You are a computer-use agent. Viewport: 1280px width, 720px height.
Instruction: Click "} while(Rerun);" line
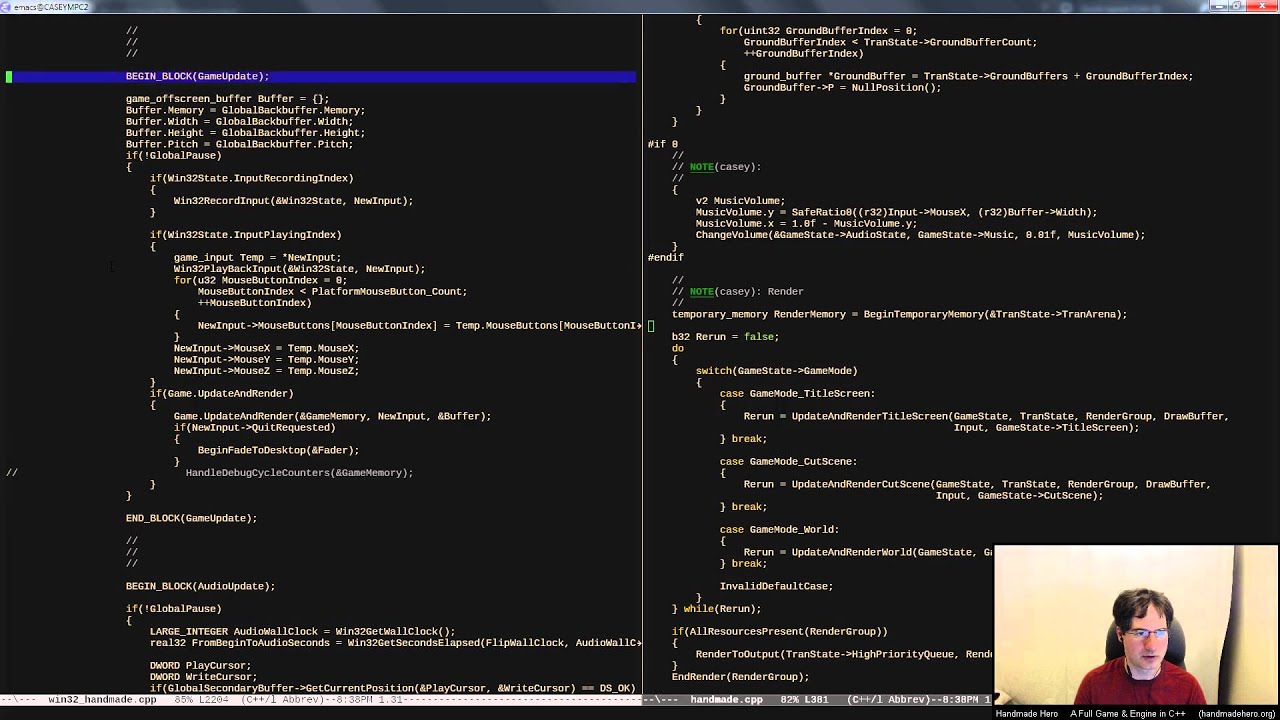pyautogui.click(x=716, y=609)
